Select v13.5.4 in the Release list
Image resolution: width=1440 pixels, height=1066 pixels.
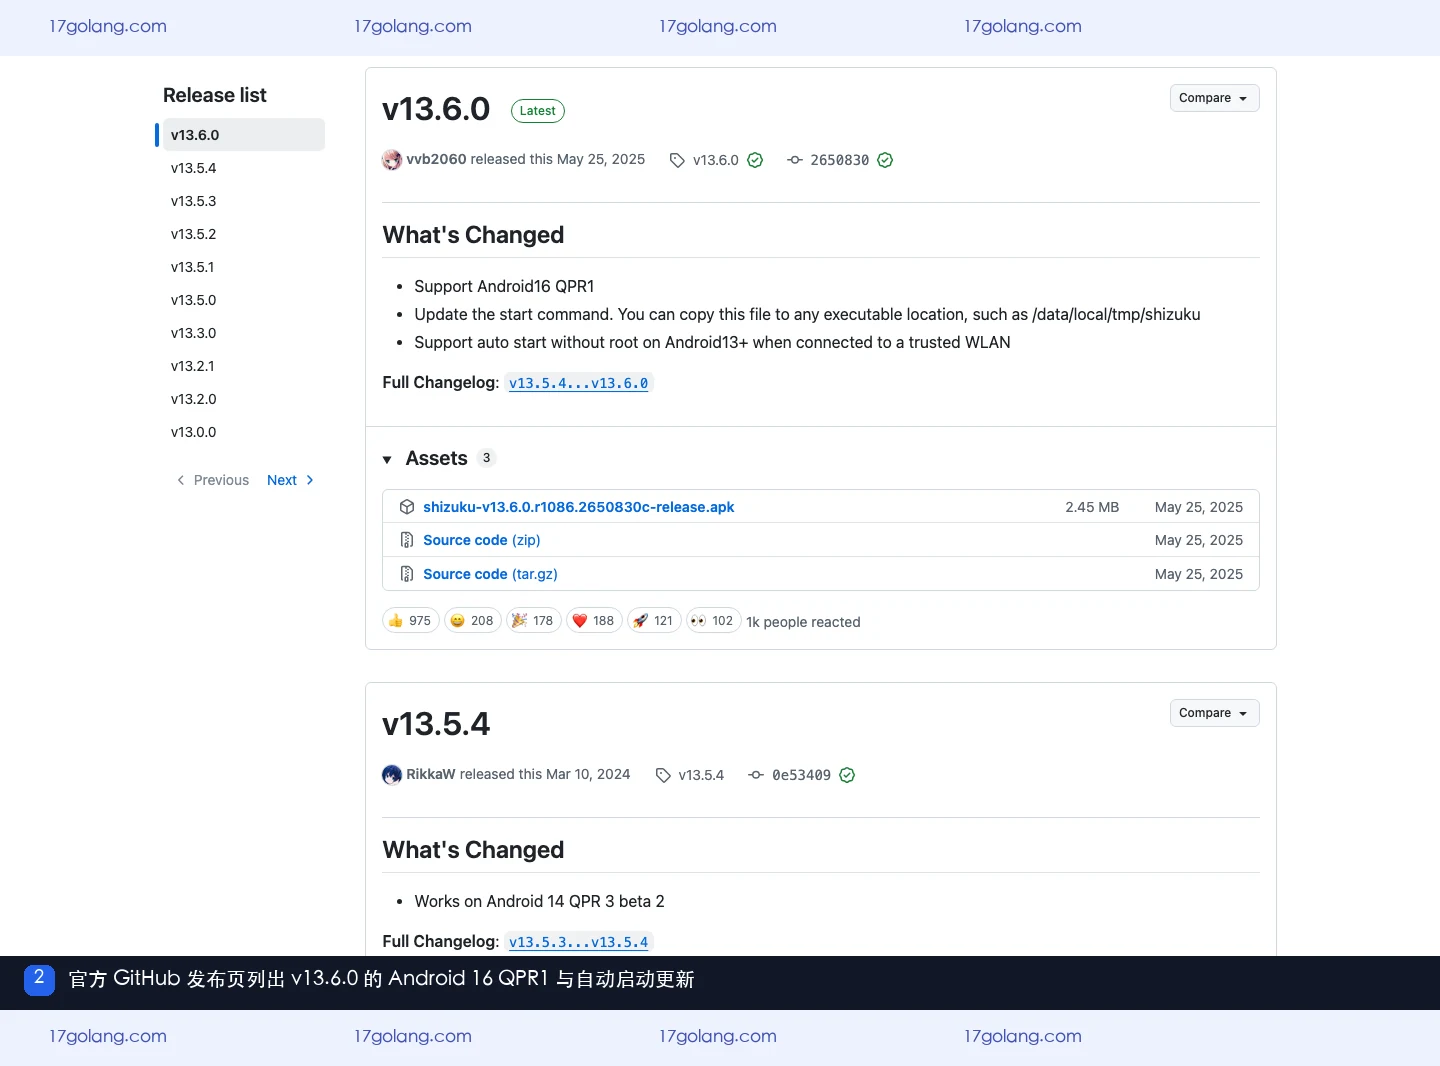tap(244, 168)
